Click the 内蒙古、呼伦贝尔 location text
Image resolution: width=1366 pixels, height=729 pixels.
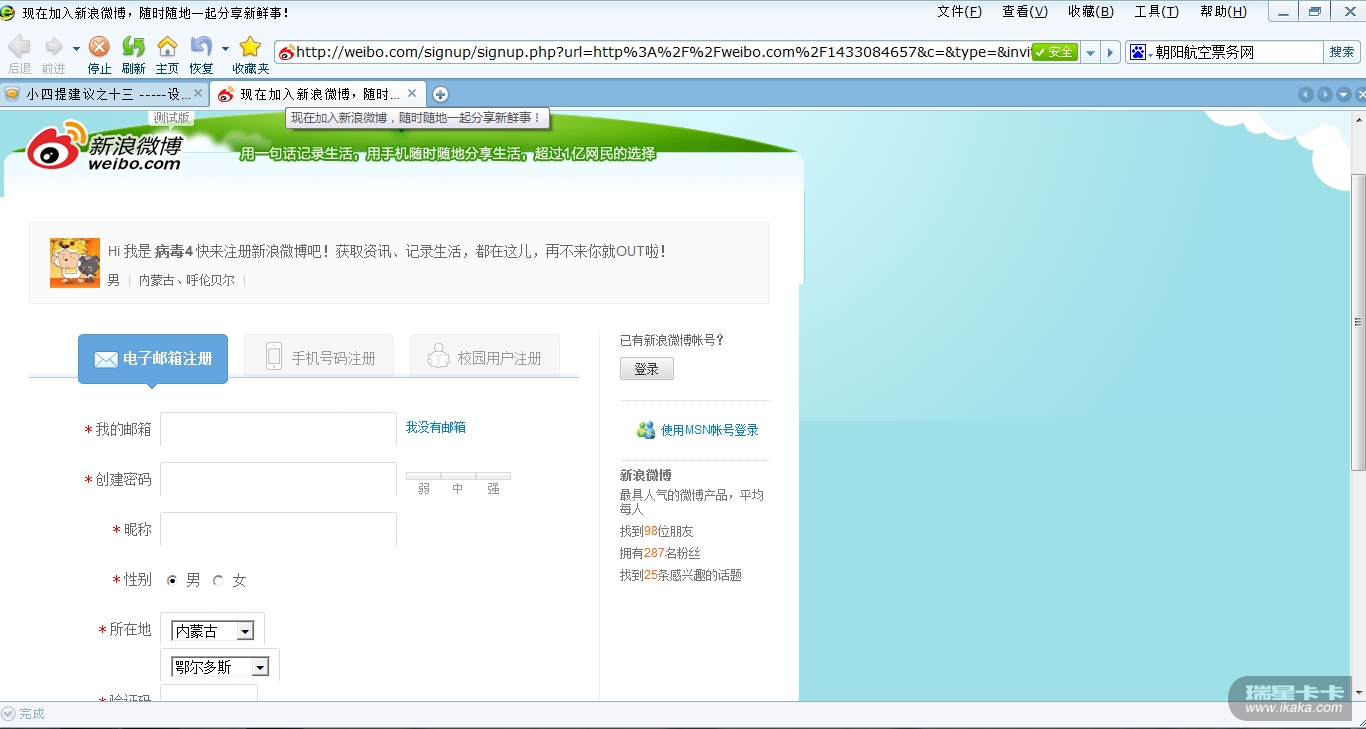pyautogui.click(x=187, y=280)
